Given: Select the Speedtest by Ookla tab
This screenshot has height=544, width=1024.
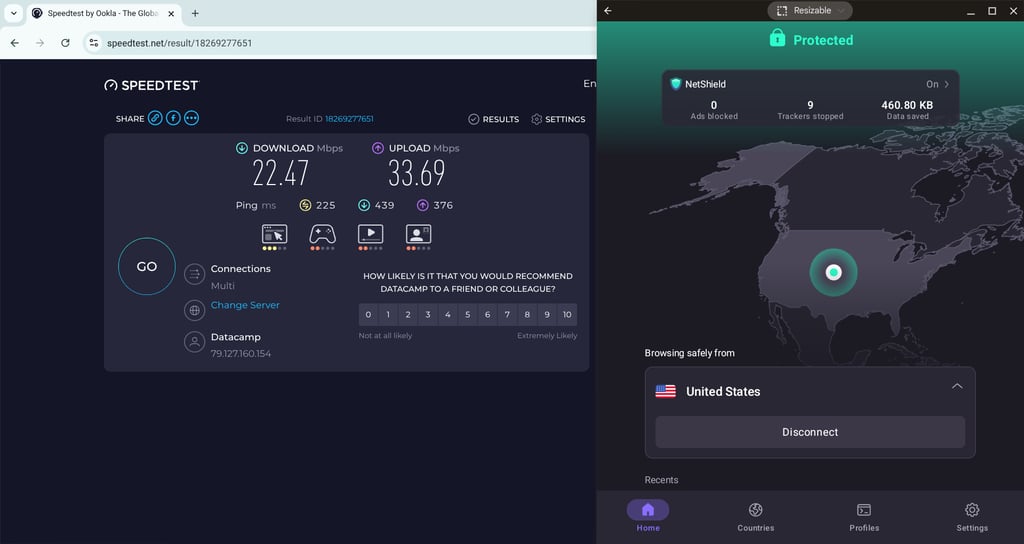Looking at the screenshot, I should tap(103, 13).
